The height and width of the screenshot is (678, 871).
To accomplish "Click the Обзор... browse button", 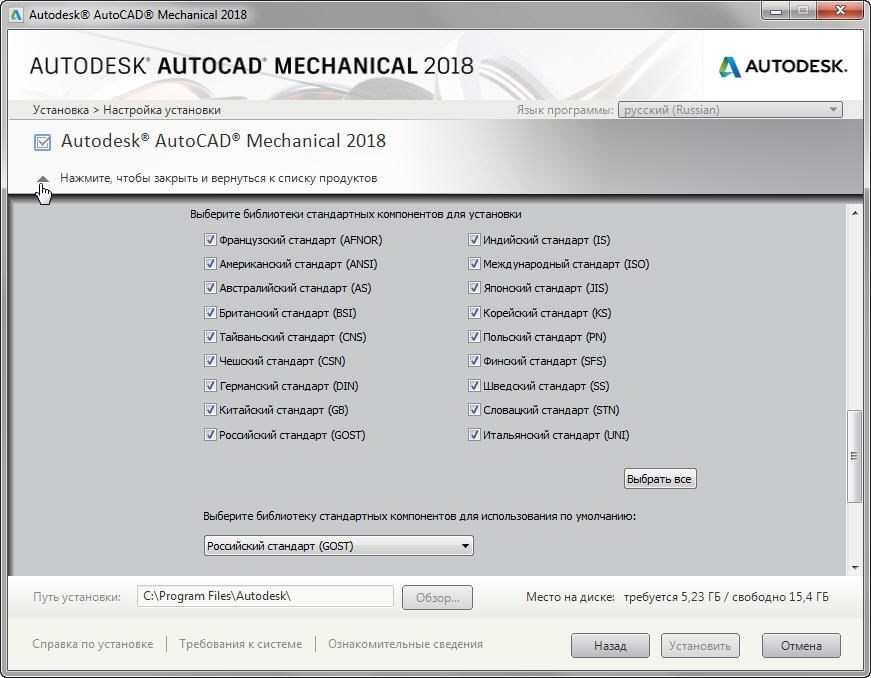I will pyautogui.click(x=437, y=597).
